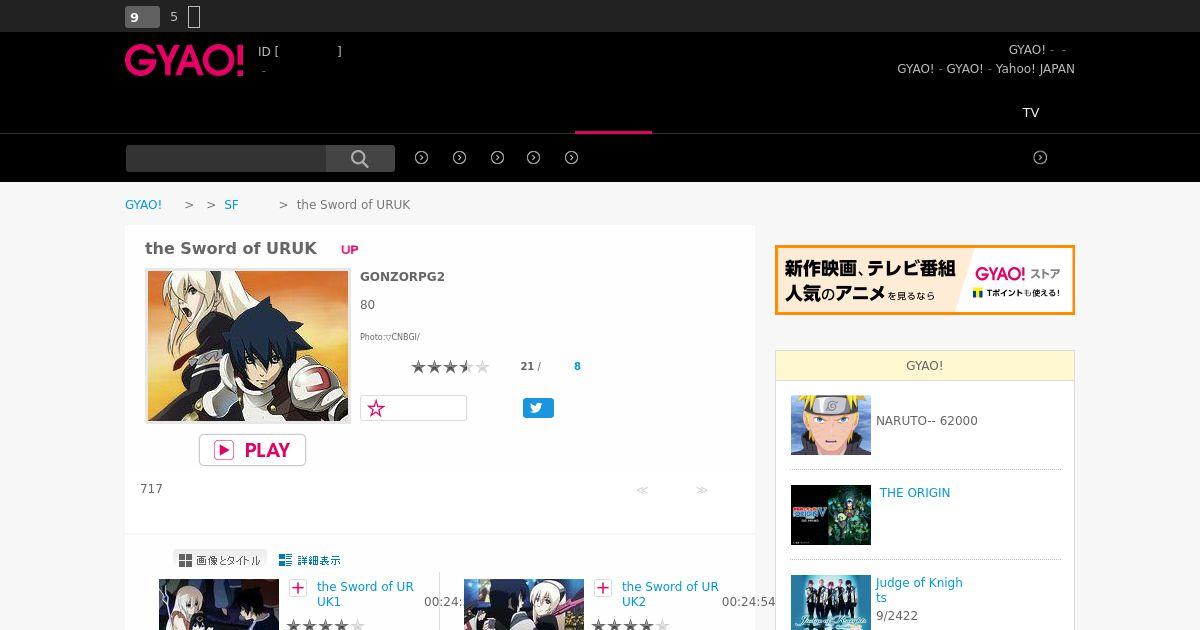Click the series star rating bar
This screenshot has height=630, width=1200.
click(x=450, y=367)
